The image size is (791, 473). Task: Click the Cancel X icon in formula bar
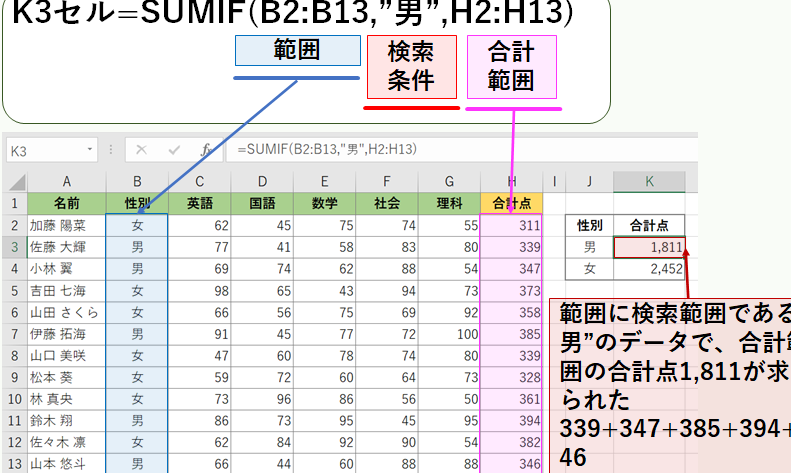tap(141, 150)
